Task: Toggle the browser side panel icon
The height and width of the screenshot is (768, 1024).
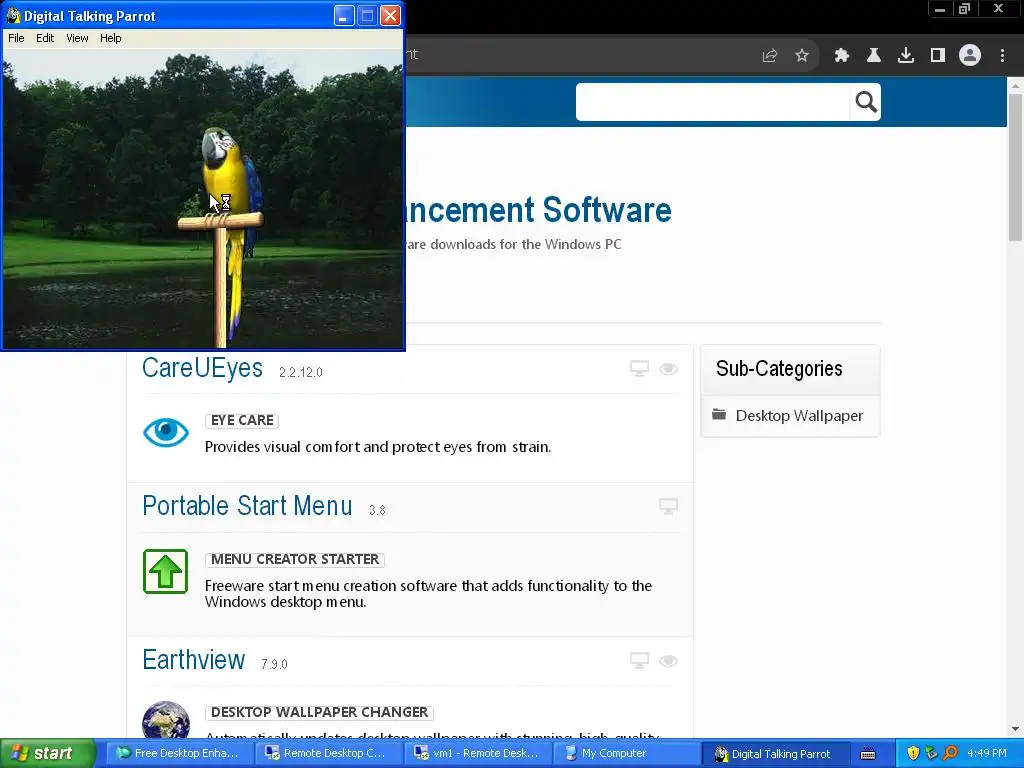Action: click(x=938, y=56)
